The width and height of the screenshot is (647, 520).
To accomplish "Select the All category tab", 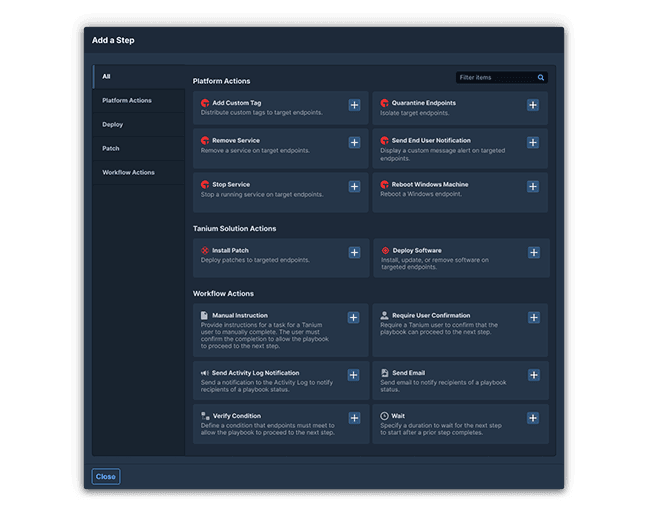I will click(x=139, y=76).
